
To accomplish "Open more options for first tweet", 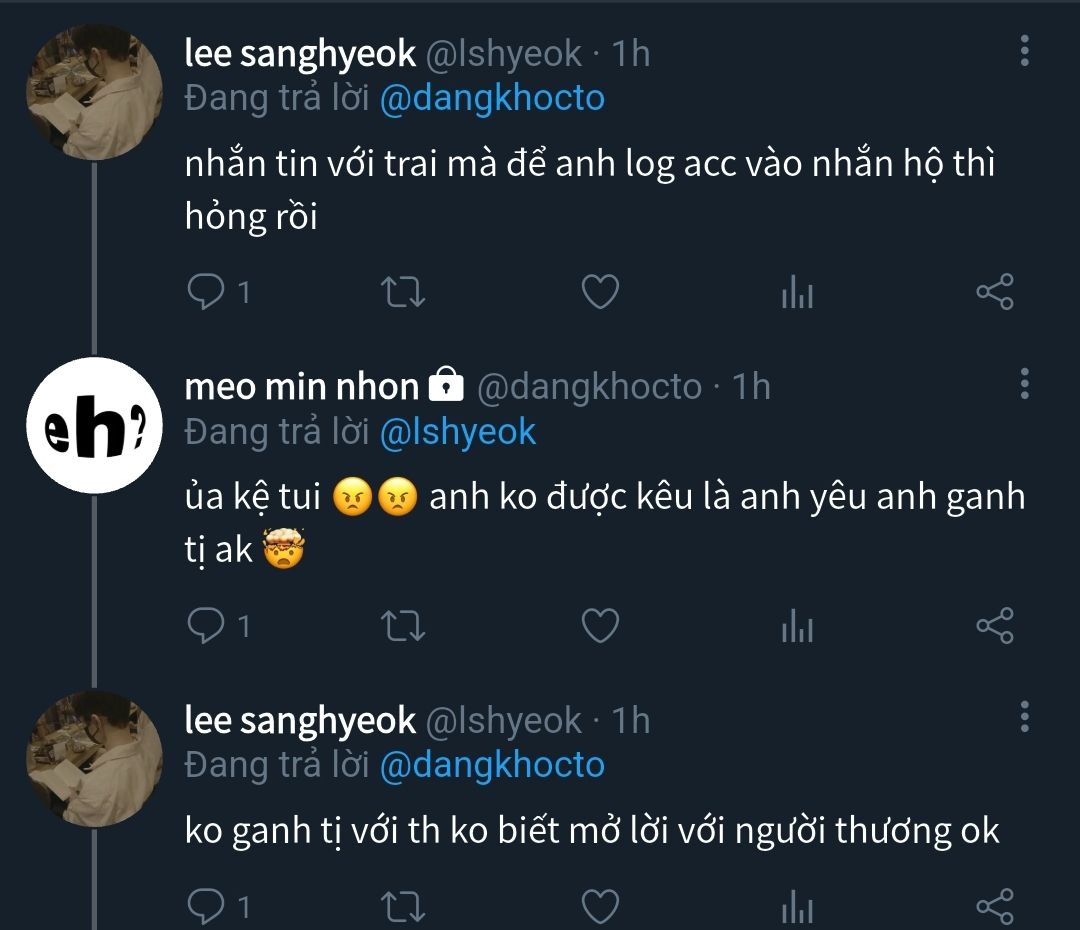I will click(x=1024, y=50).
